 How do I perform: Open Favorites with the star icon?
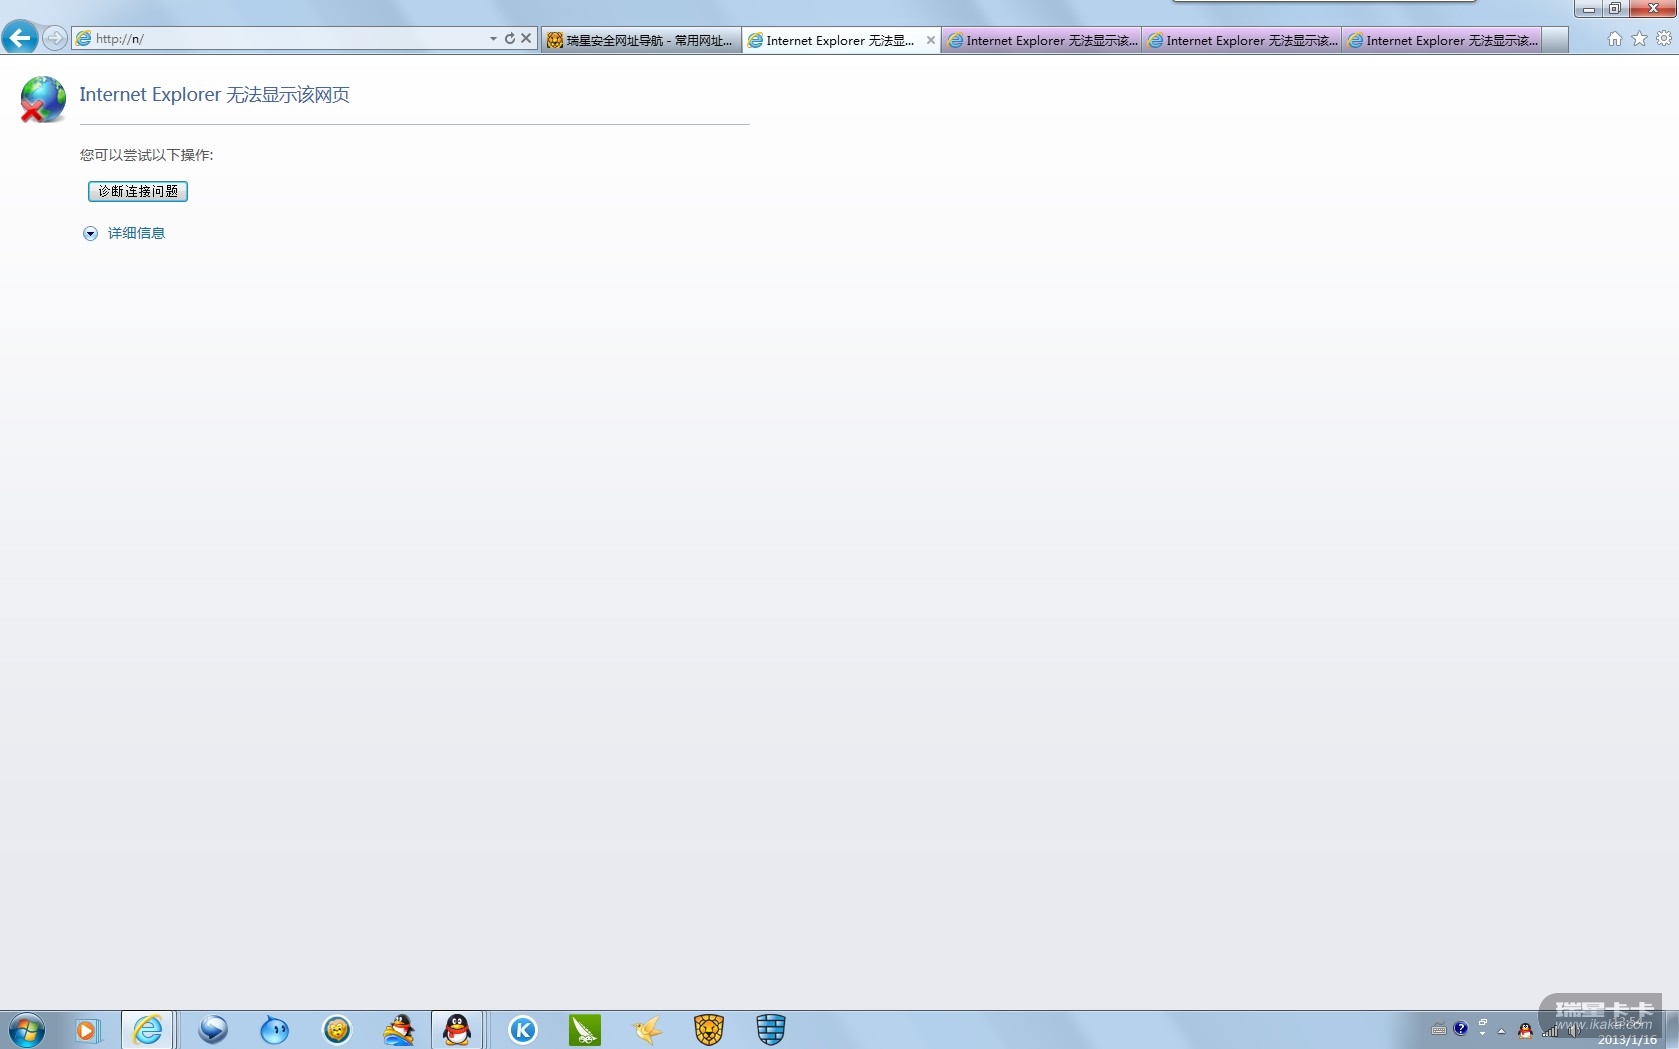click(1639, 39)
